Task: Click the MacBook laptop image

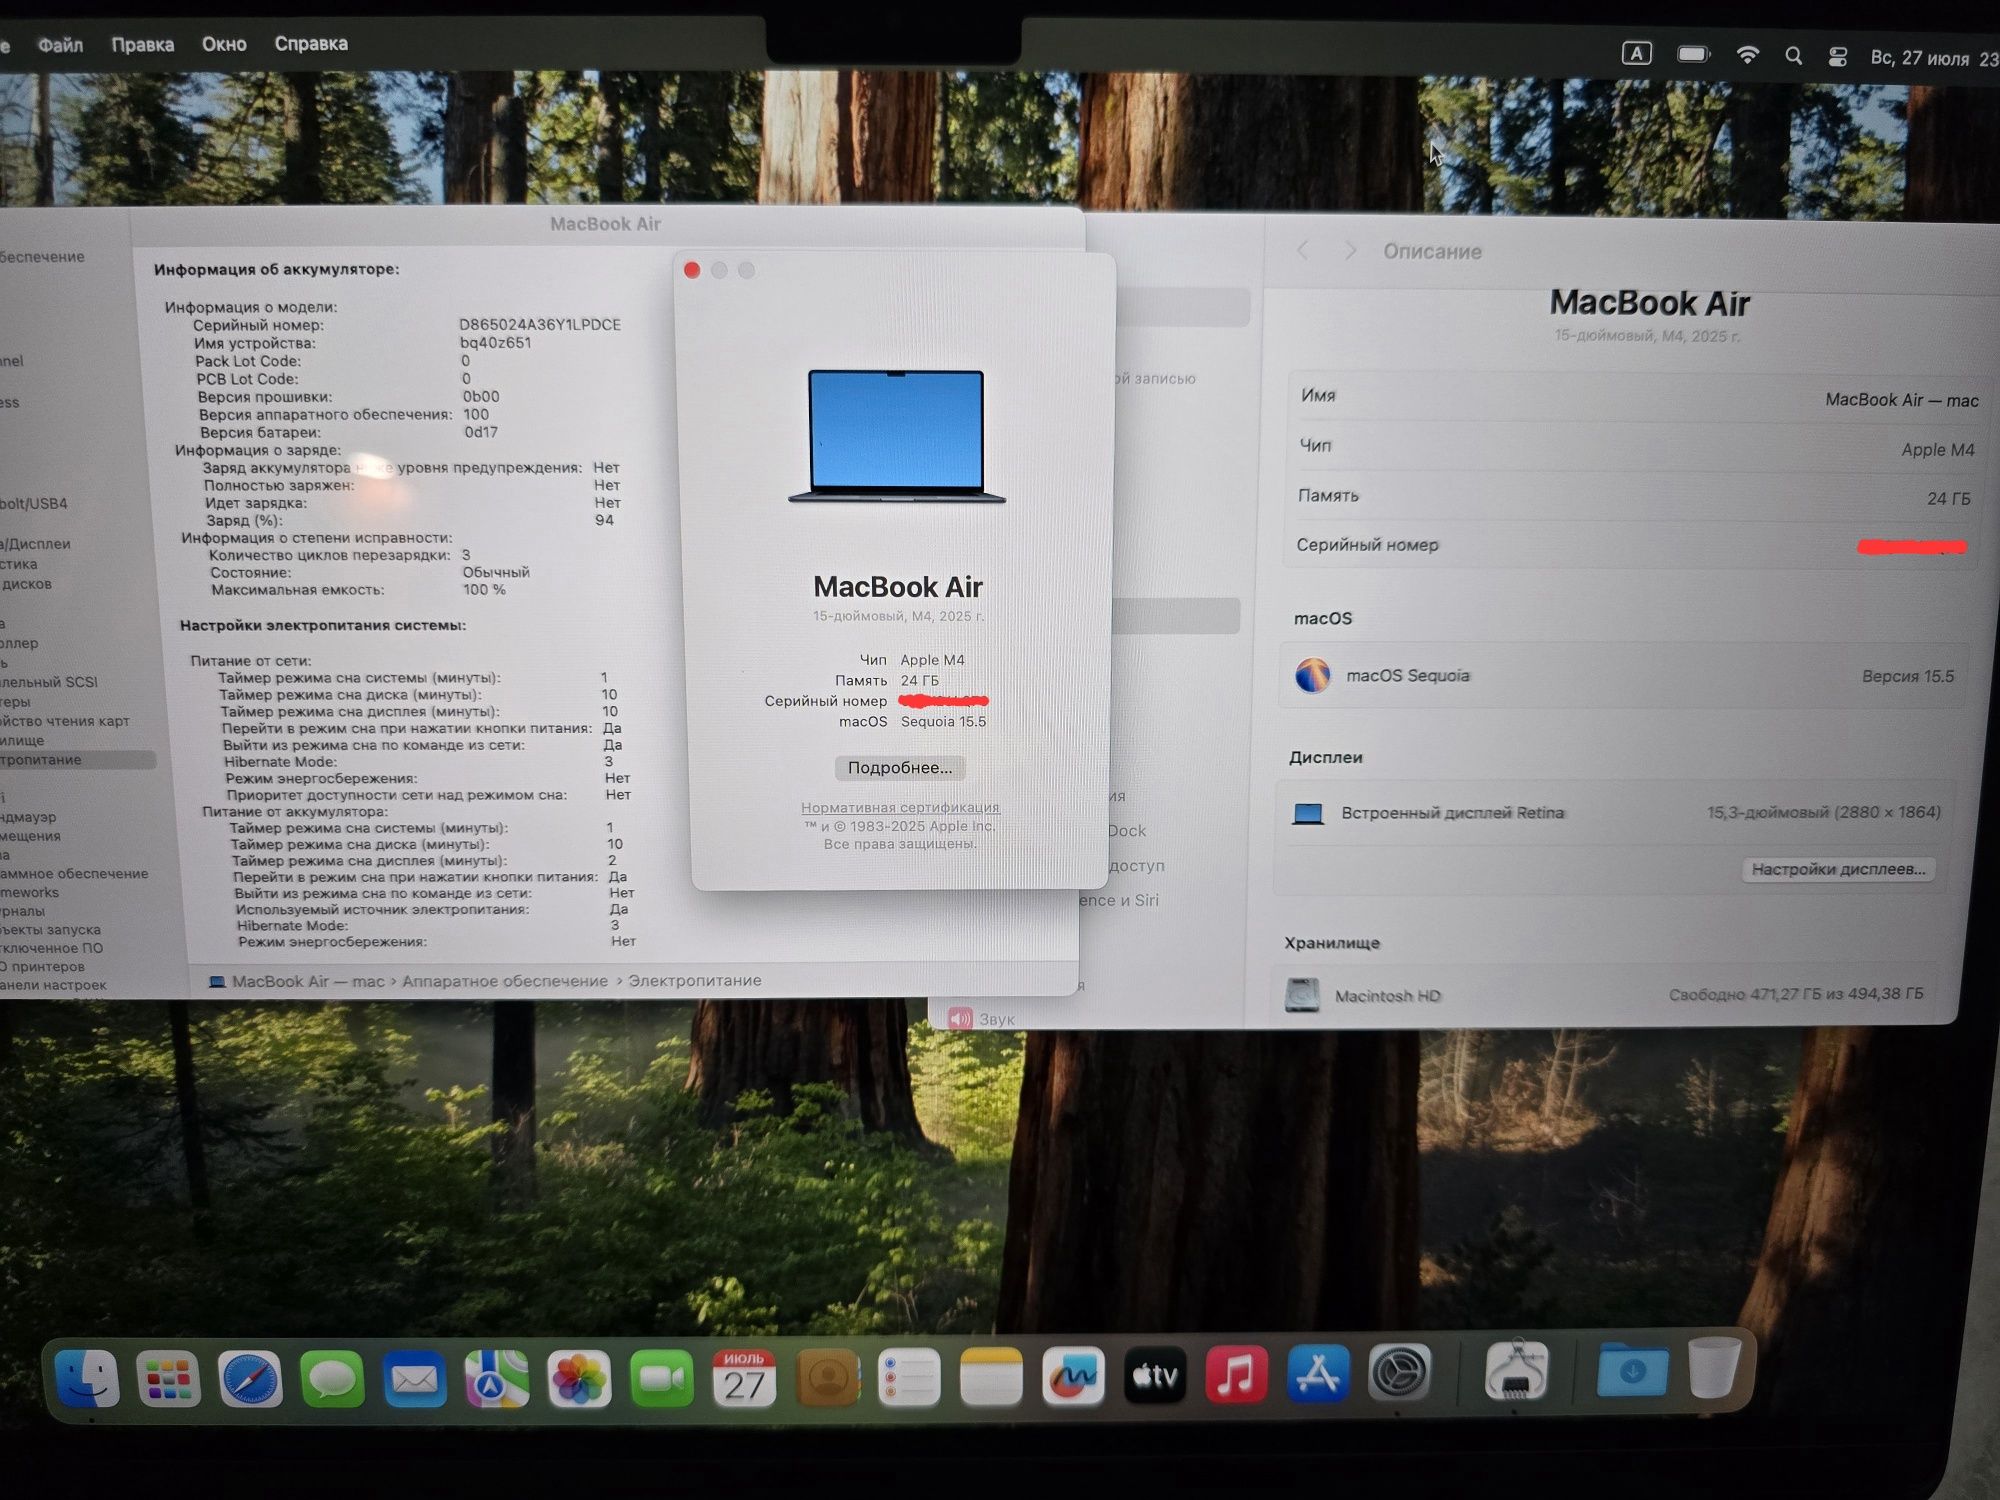Action: [x=897, y=436]
